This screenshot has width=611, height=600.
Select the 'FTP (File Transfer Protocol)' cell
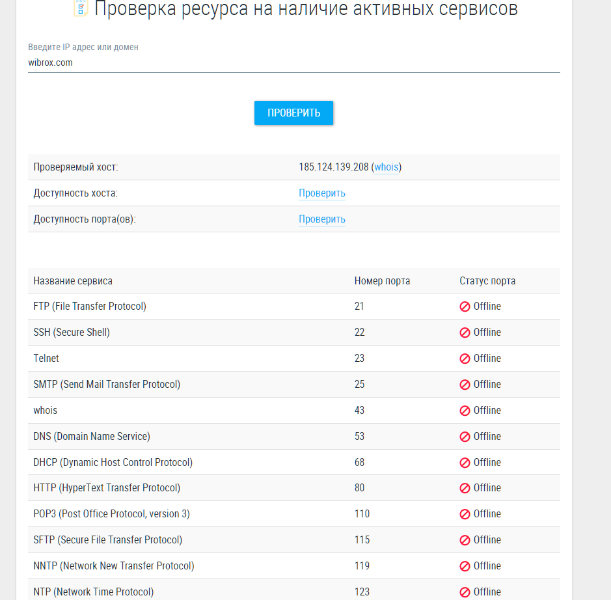click(90, 306)
